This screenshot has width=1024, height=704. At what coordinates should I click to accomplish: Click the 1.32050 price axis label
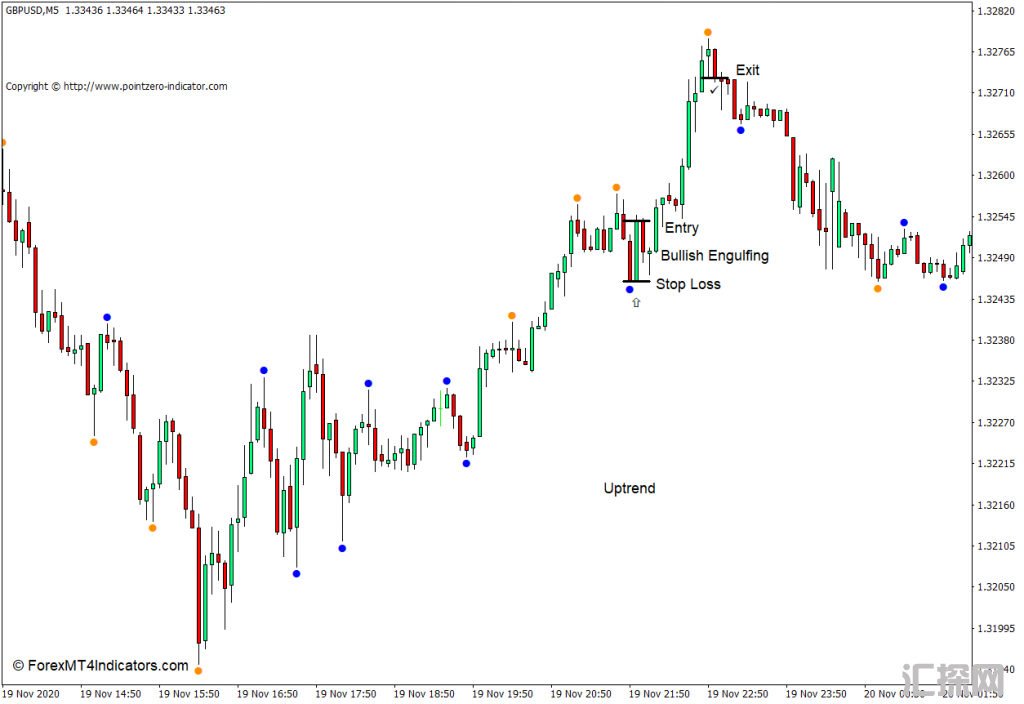(996, 587)
